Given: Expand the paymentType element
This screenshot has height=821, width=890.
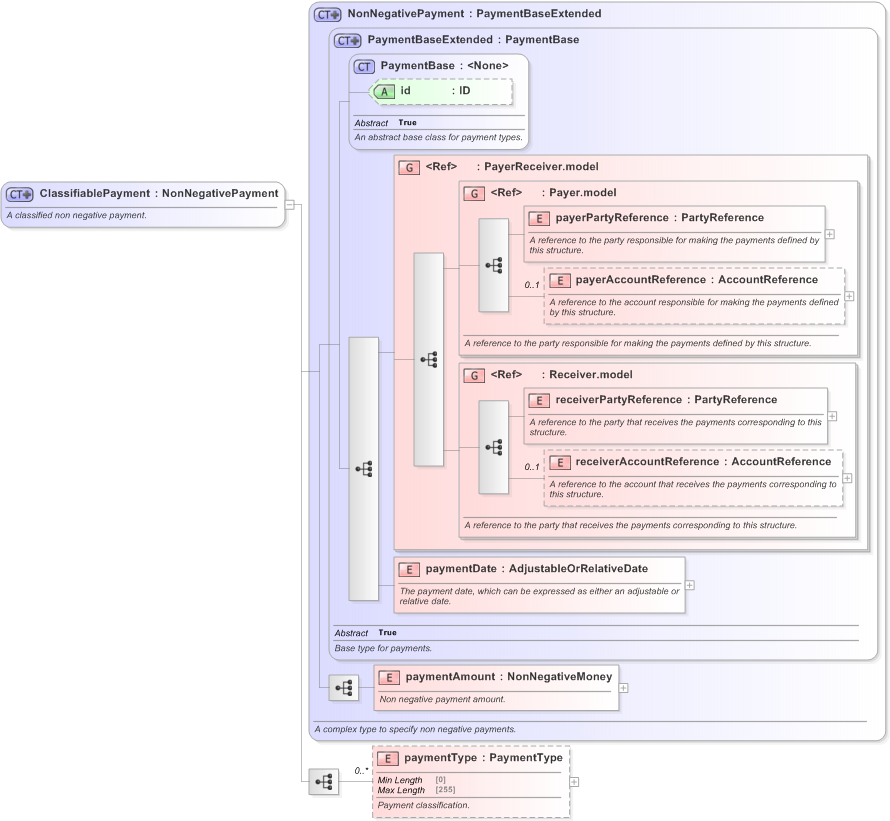Looking at the screenshot, I should pyautogui.click(x=574, y=782).
